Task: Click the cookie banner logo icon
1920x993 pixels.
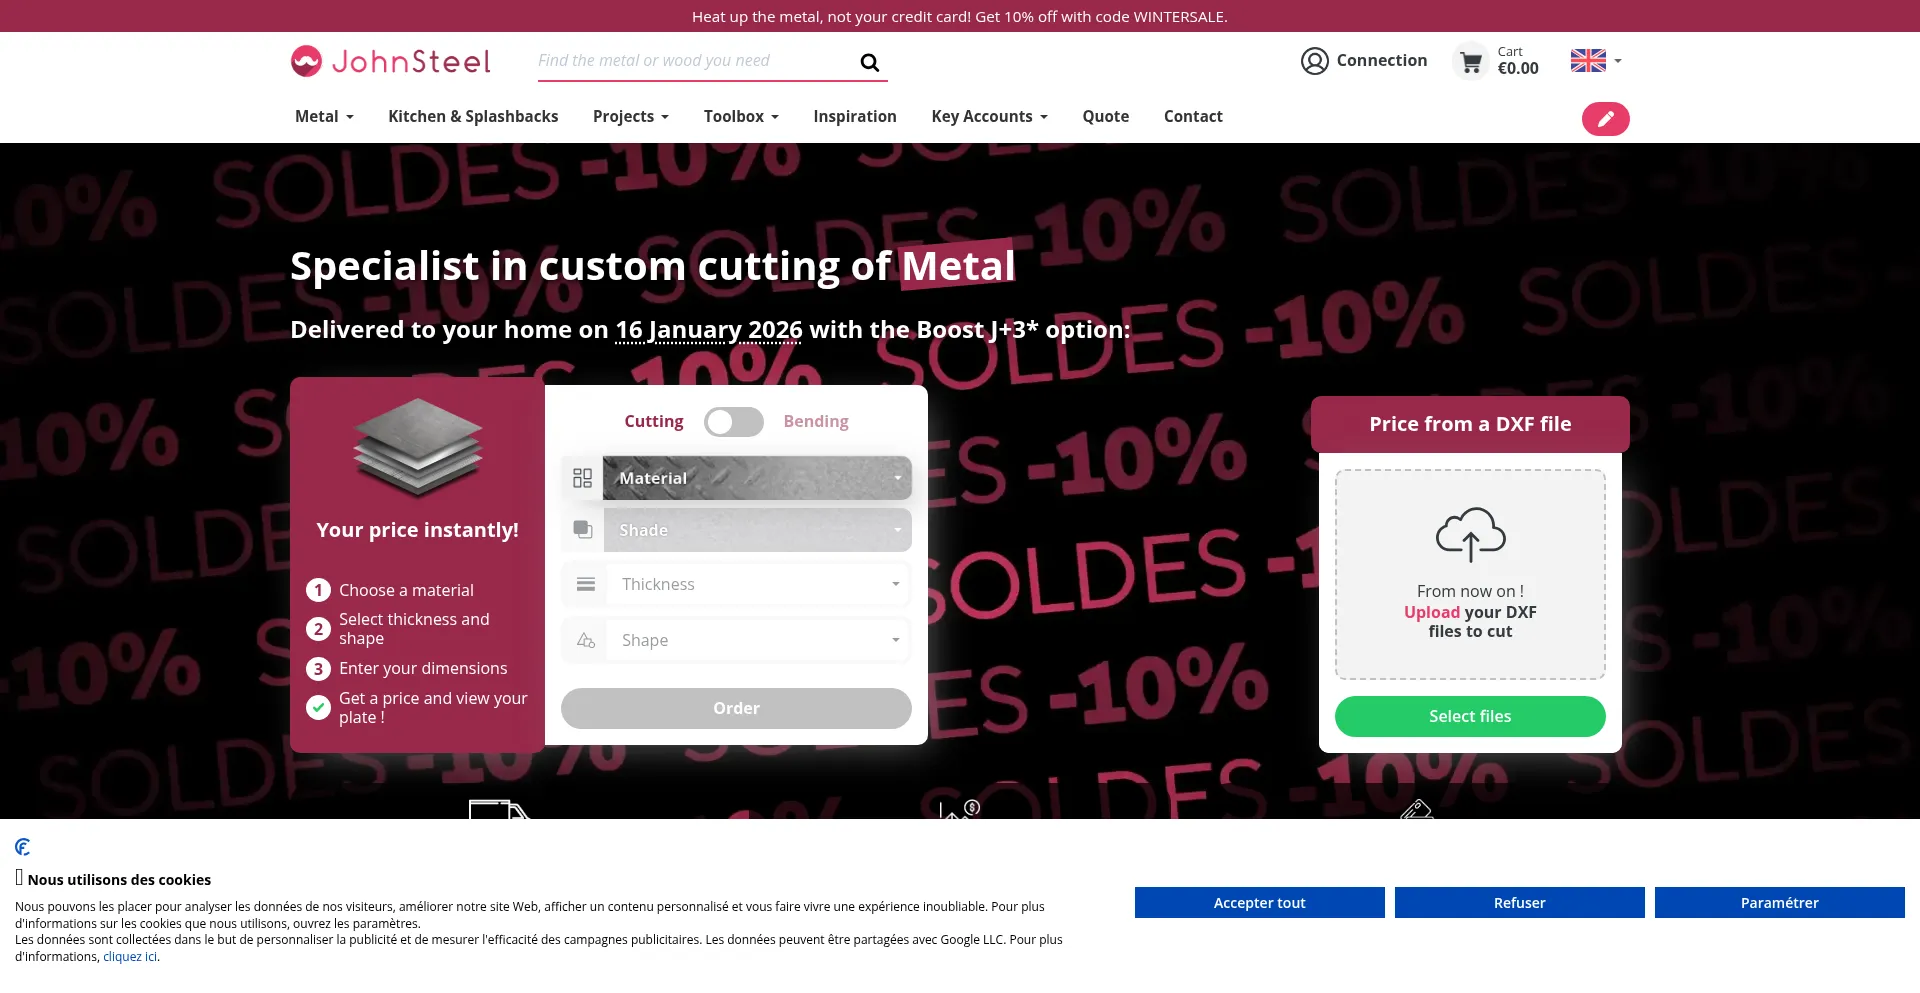Action: [23, 847]
